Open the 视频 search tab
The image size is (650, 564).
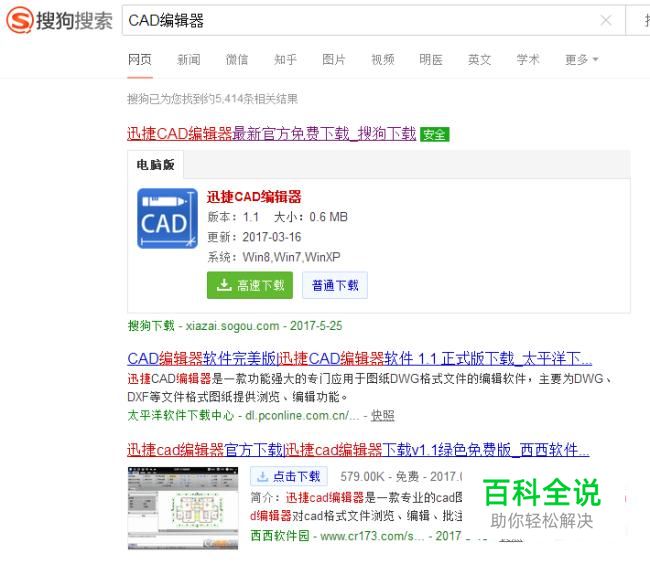tap(383, 60)
